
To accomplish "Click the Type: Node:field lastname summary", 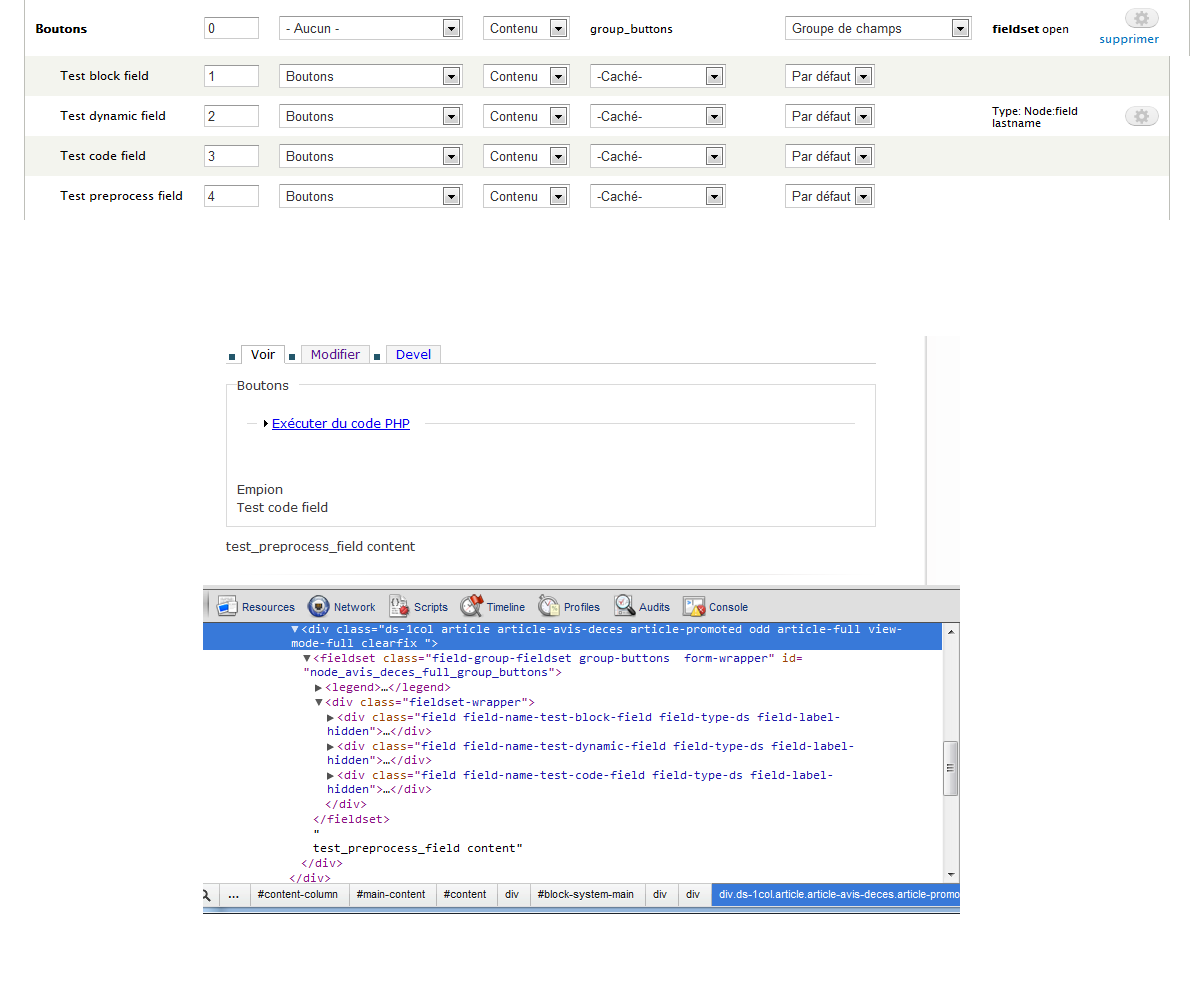I will (1035, 117).
